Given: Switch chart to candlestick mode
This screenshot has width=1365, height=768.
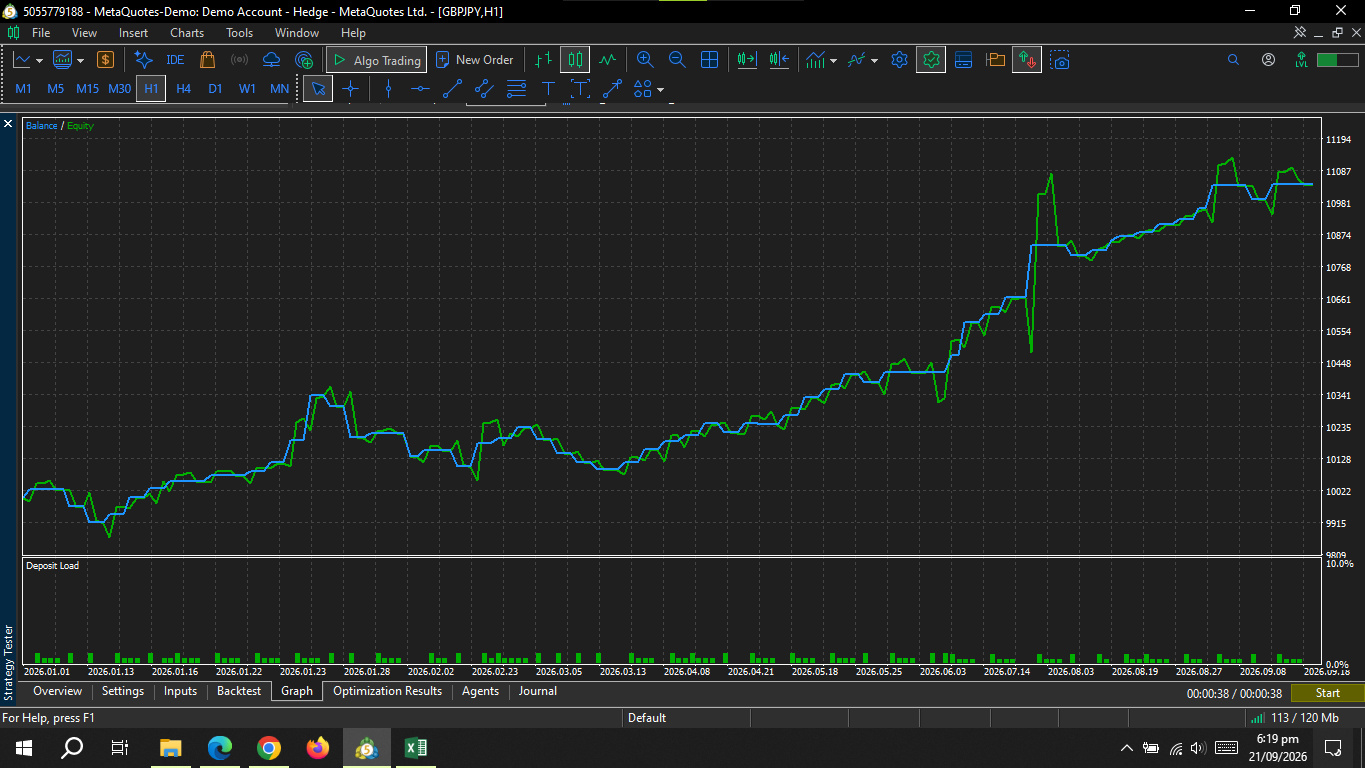Looking at the screenshot, I should pos(575,60).
